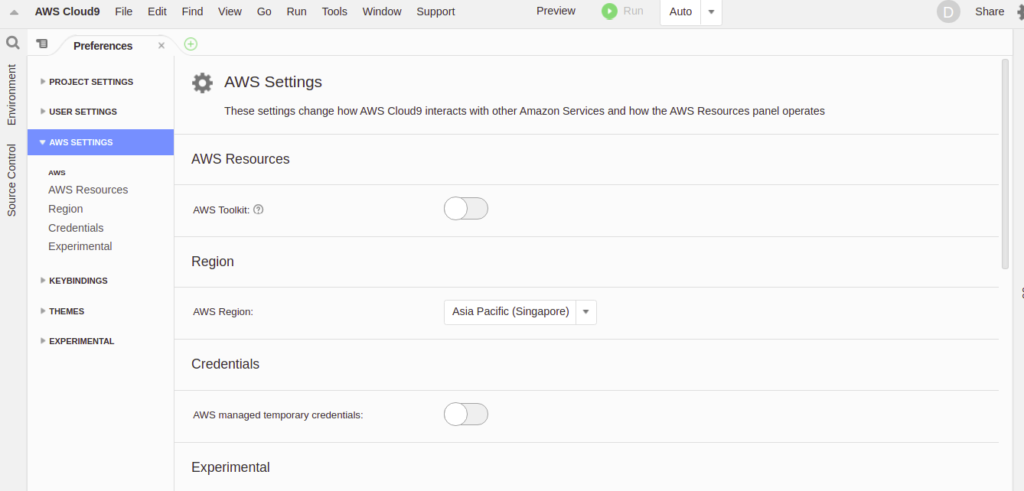This screenshot has height=491, width=1024.
Task: Click the Auto runner button
Action: 680,12
